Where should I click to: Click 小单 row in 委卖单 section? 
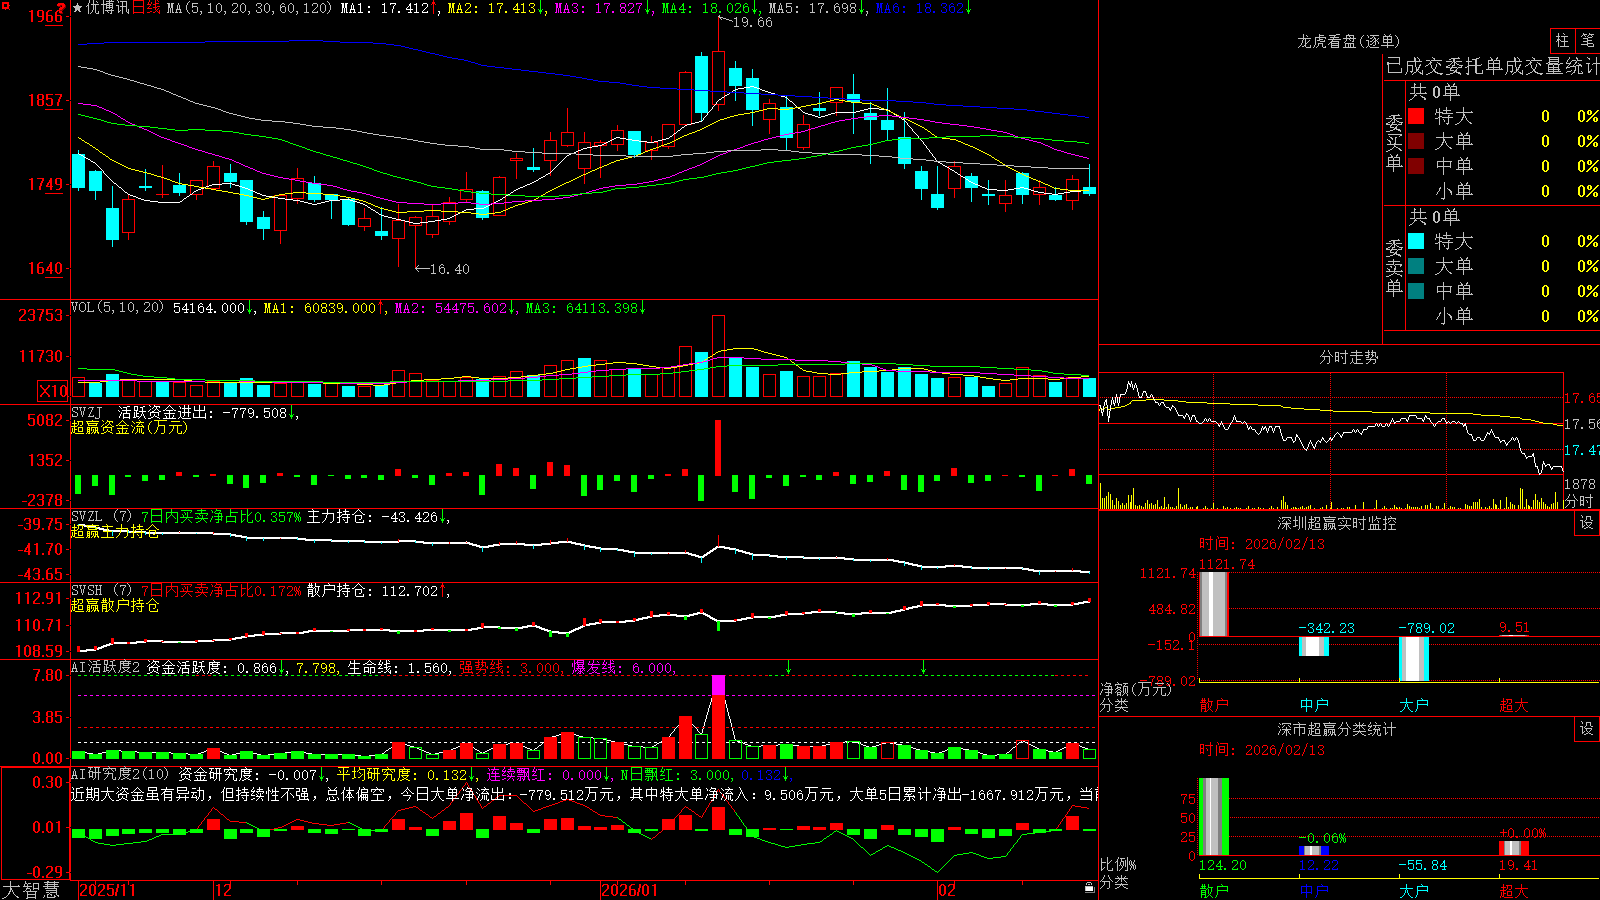click(1501, 316)
